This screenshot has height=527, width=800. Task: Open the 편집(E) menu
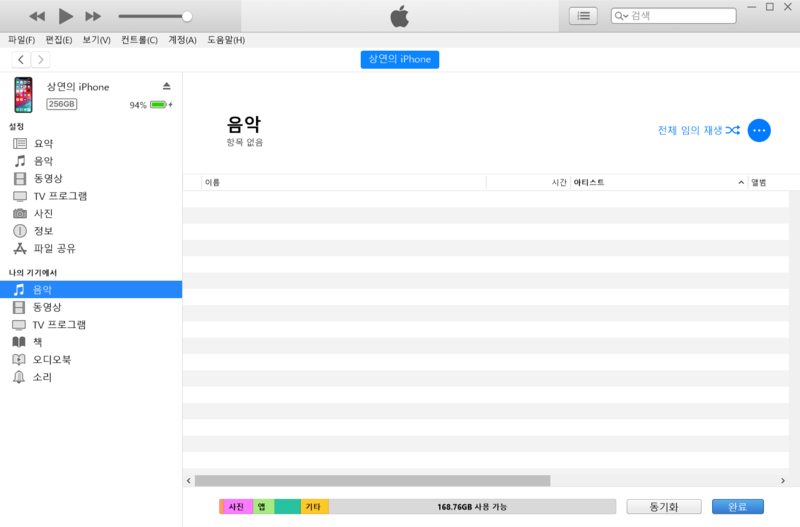click(59, 40)
